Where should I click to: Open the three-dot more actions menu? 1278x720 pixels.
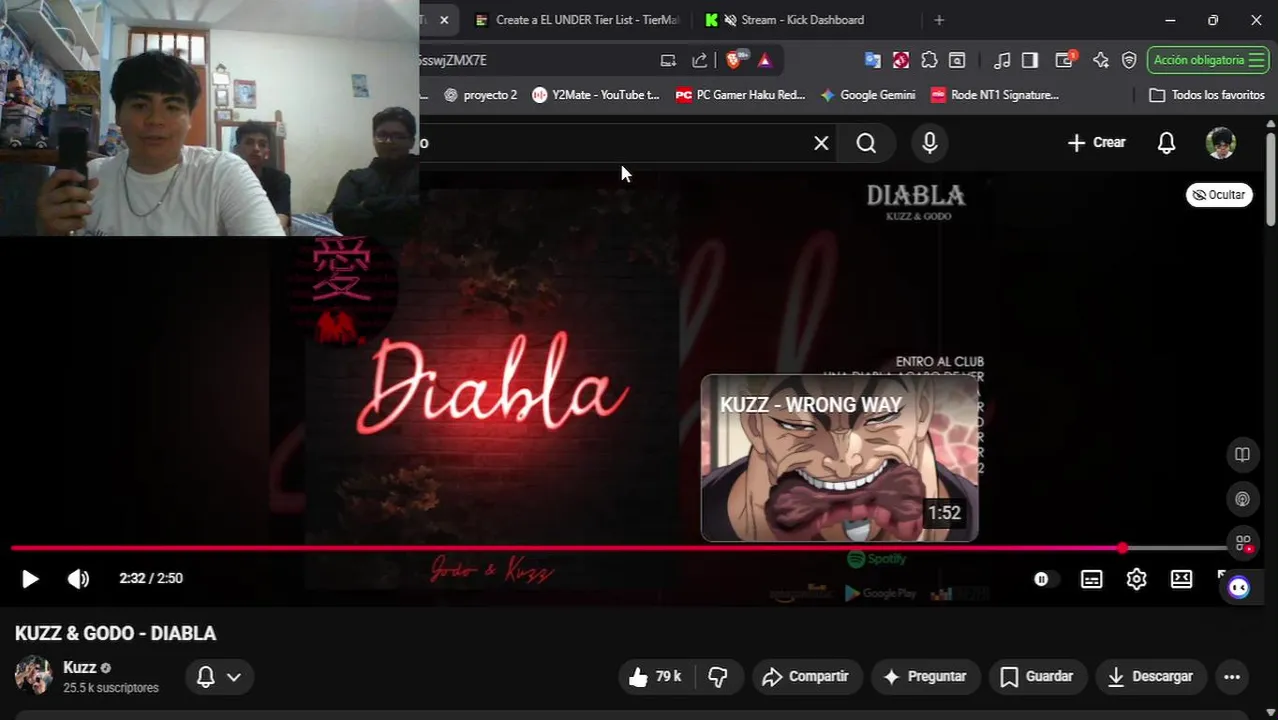pos(1232,677)
